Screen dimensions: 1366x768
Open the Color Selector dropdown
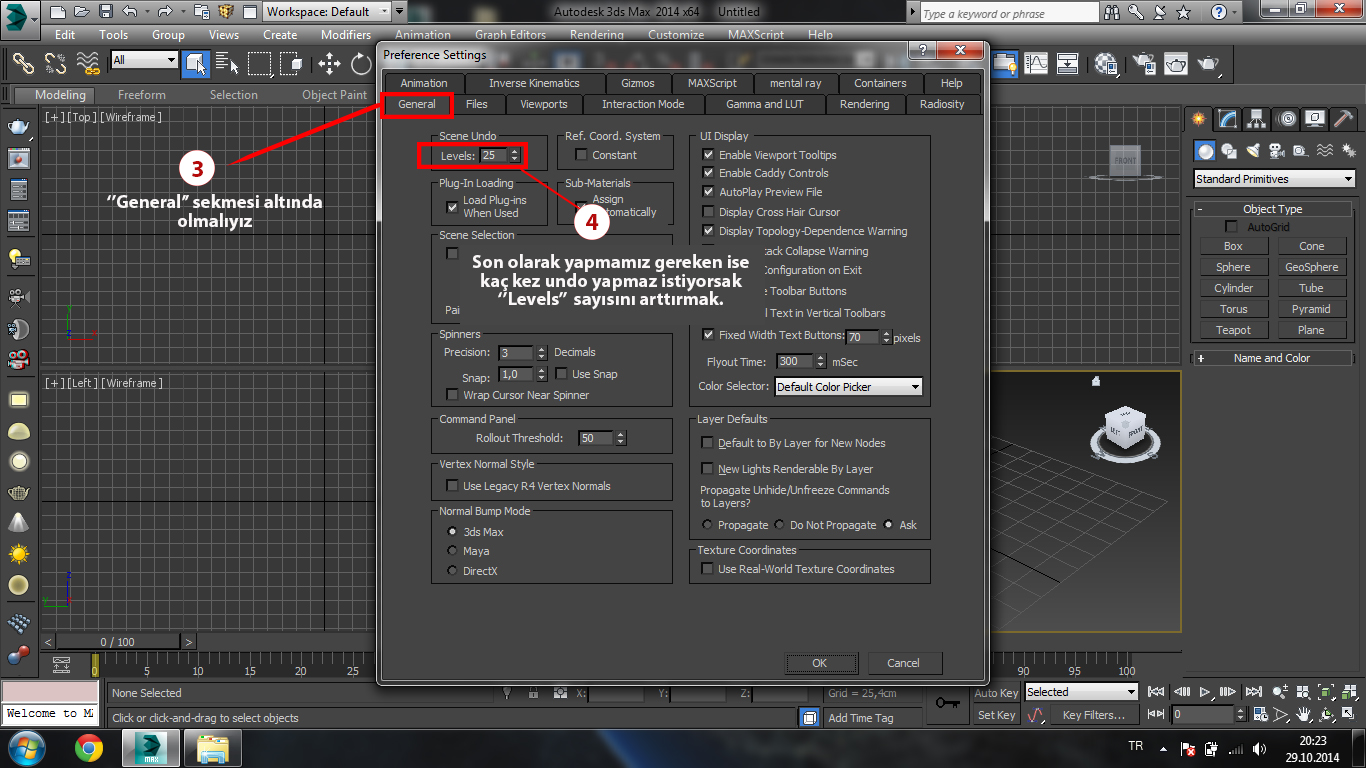(x=848, y=387)
